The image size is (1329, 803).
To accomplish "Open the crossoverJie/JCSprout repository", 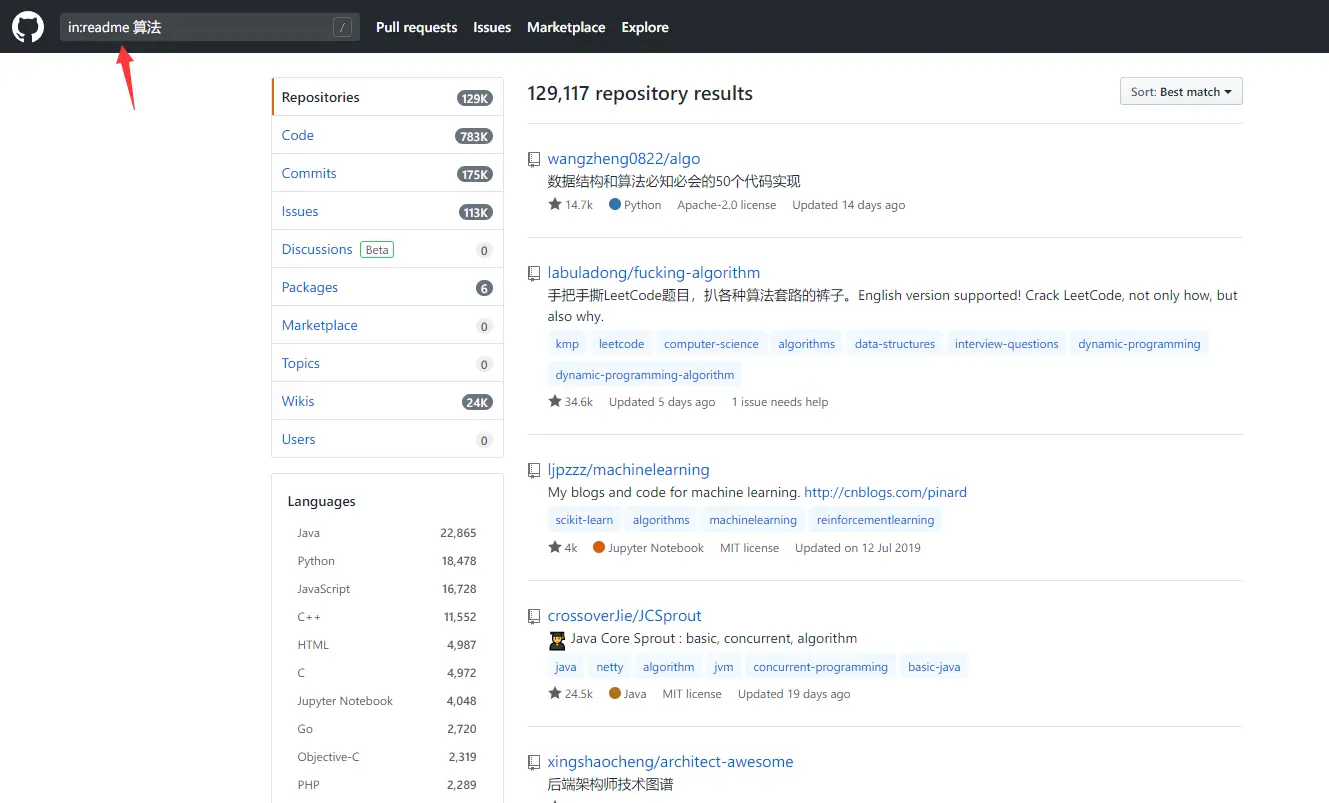I will pos(625,616).
